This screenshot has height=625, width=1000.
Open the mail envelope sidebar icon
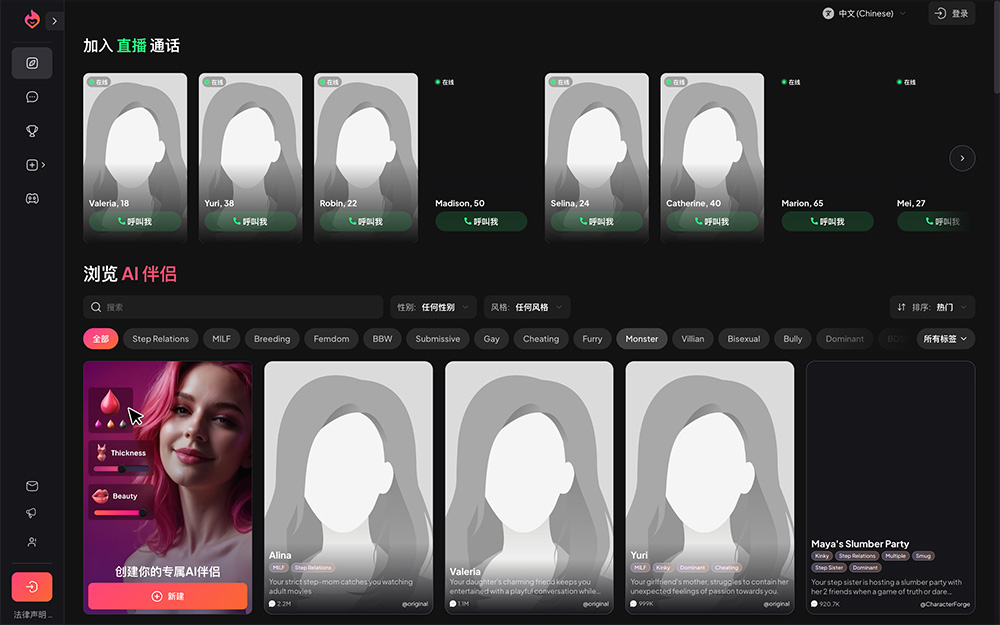[x=32, y=486]
